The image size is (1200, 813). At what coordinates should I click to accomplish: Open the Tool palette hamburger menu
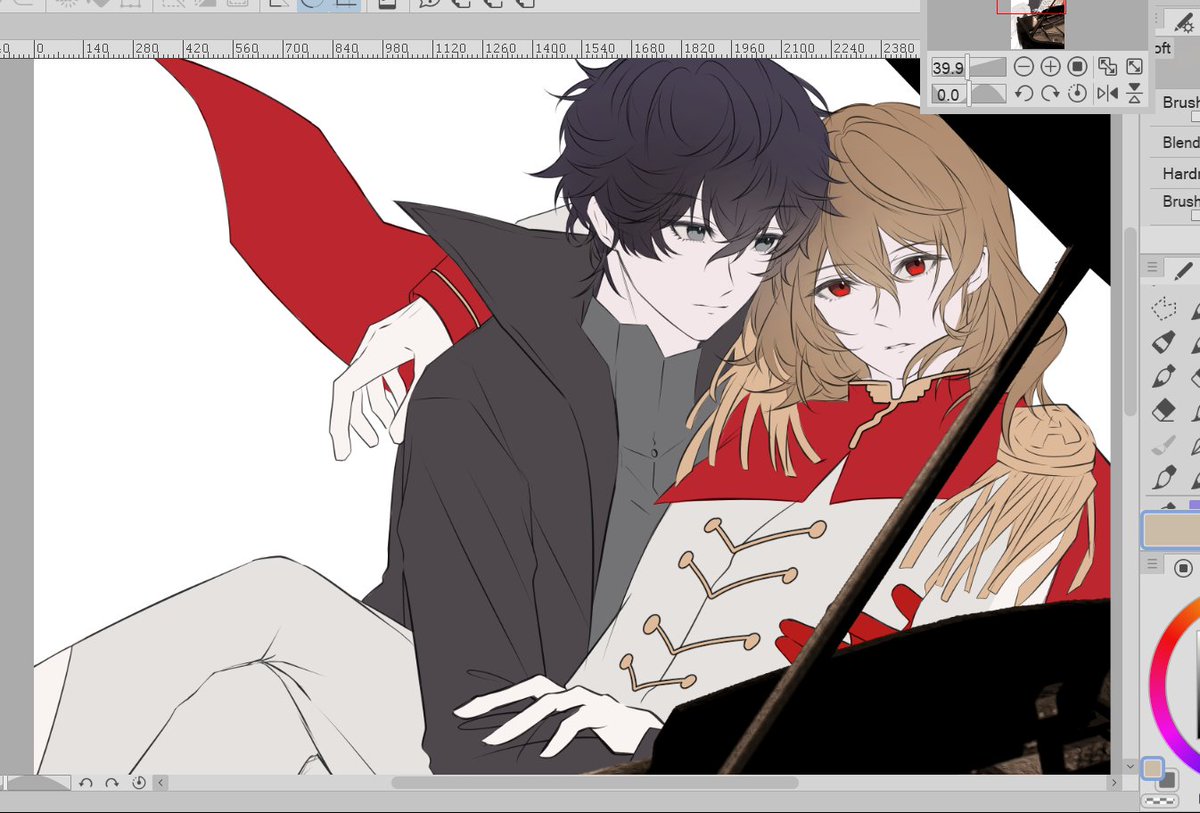pyautogui.click(x=1152, y=267)
